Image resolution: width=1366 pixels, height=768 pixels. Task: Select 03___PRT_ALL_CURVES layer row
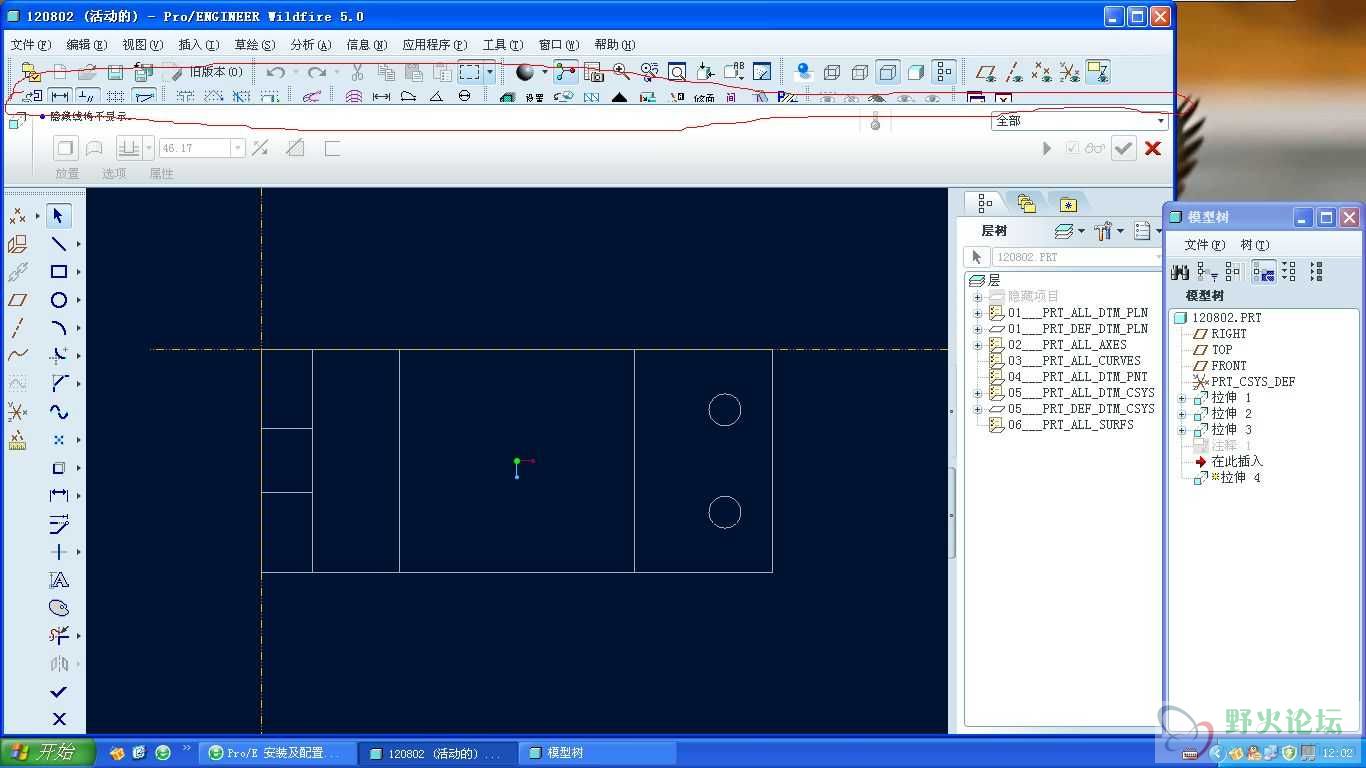pyautogui.click(x=1074, y=361)
